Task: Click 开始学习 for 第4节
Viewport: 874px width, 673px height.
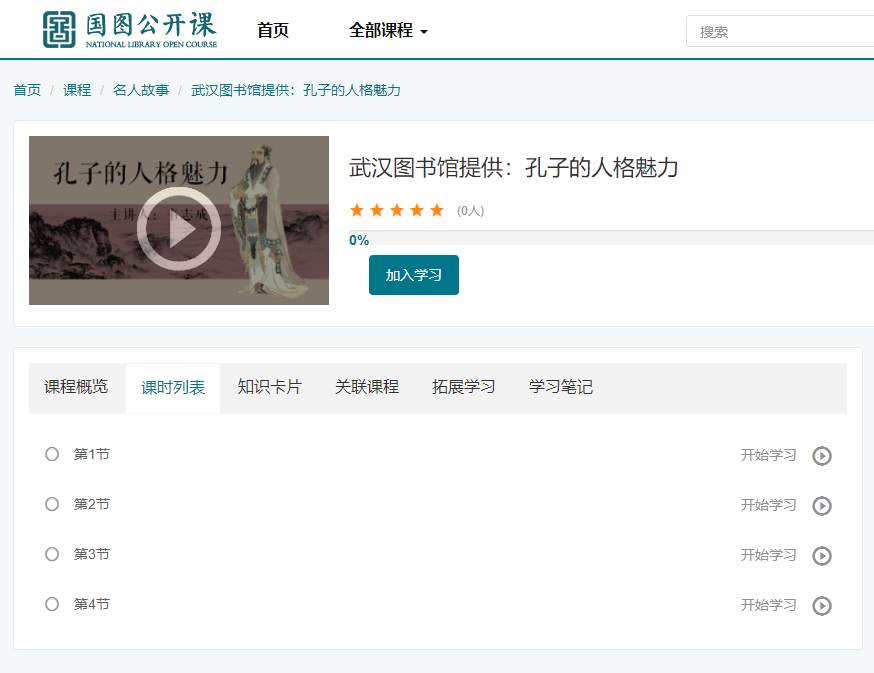Action: (x=768, y=605)
